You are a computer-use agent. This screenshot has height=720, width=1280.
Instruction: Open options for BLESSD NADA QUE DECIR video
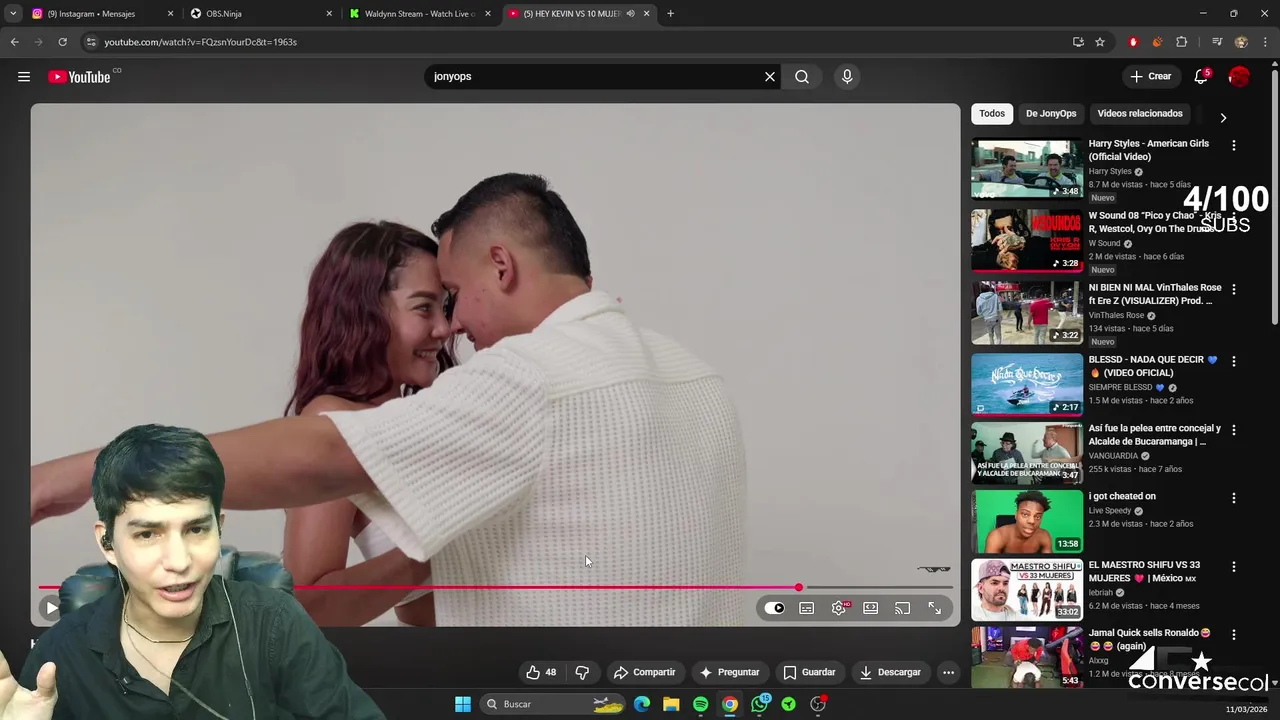(1234, 361)
